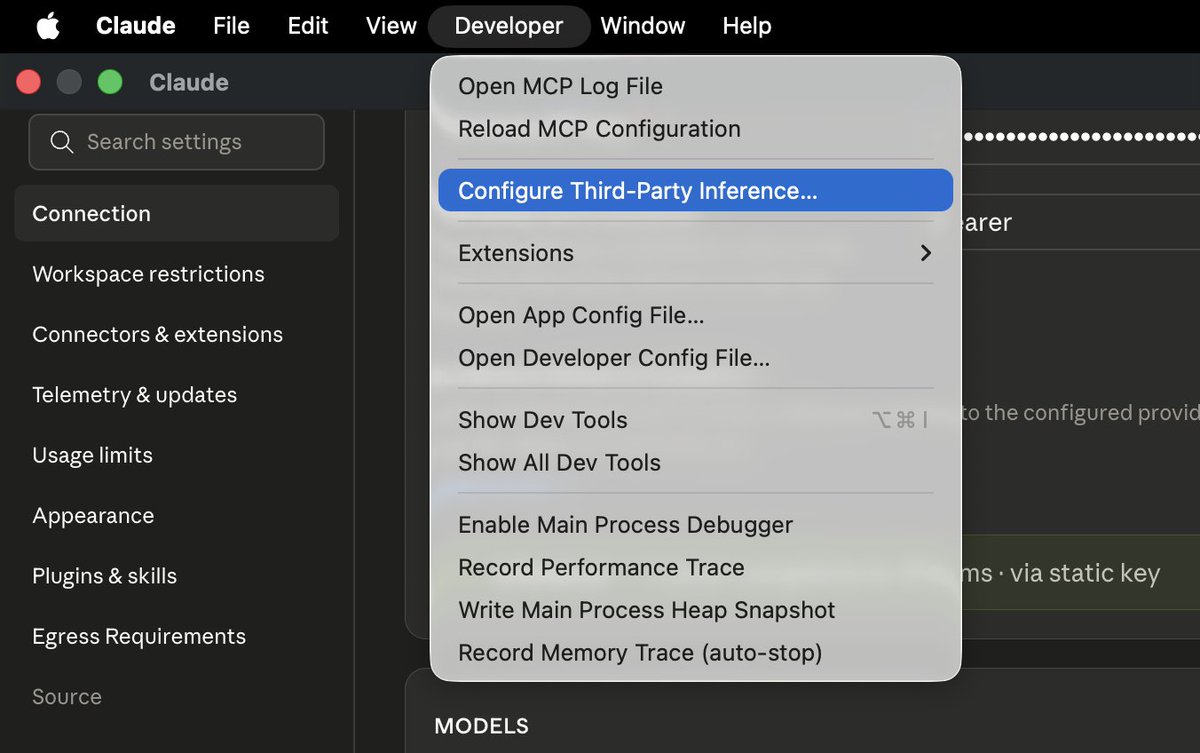Choose Record Performance Trace
Viewport: 1200px width, 753px height.
click(695, 567)
